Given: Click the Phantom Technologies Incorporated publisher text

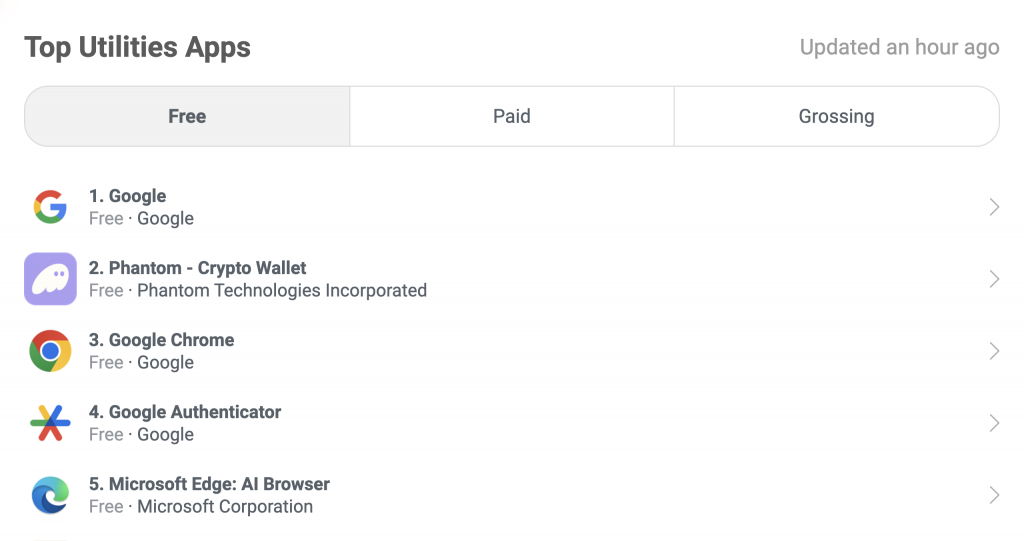Looking at the screenshot, I should (281, 291).
